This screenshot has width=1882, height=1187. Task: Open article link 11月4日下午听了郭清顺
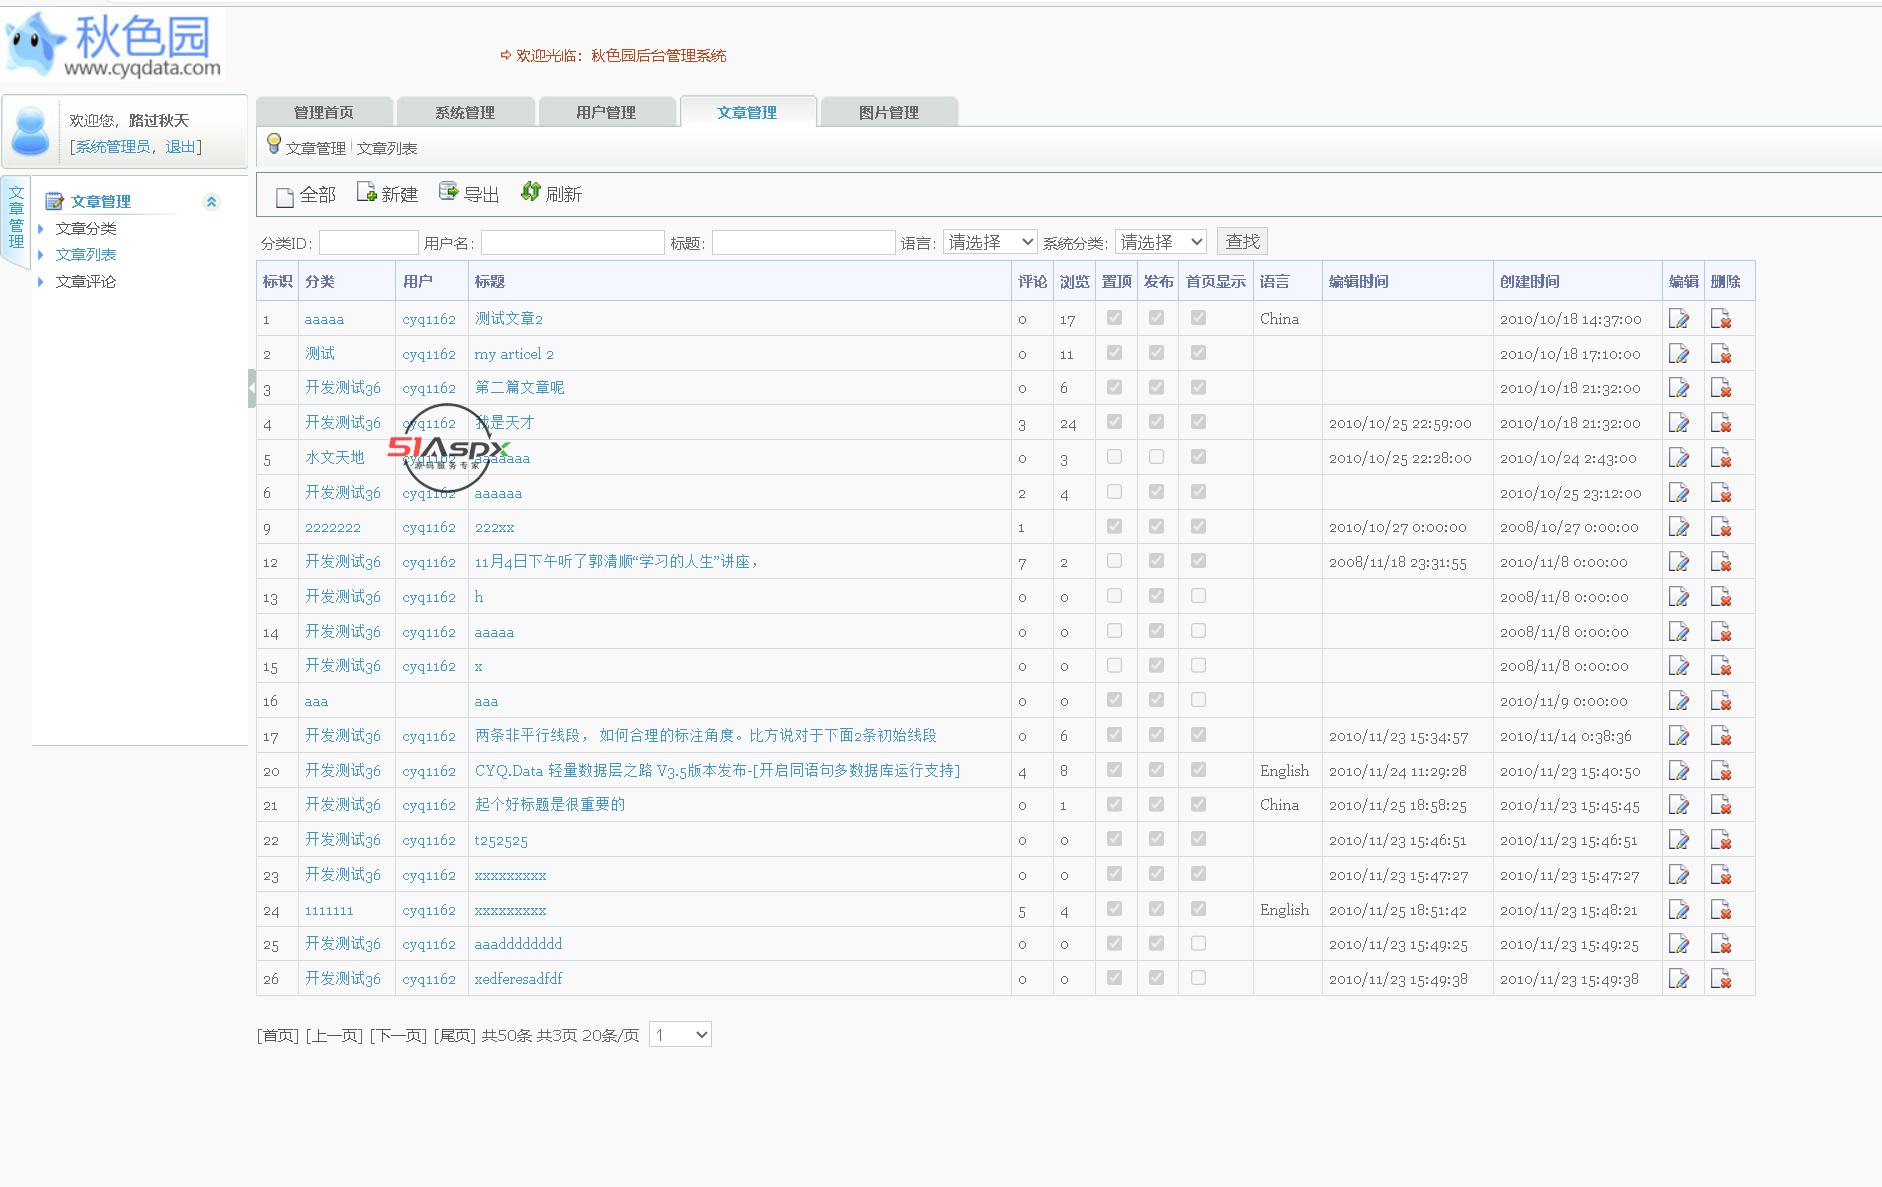[x=617, y=562]
